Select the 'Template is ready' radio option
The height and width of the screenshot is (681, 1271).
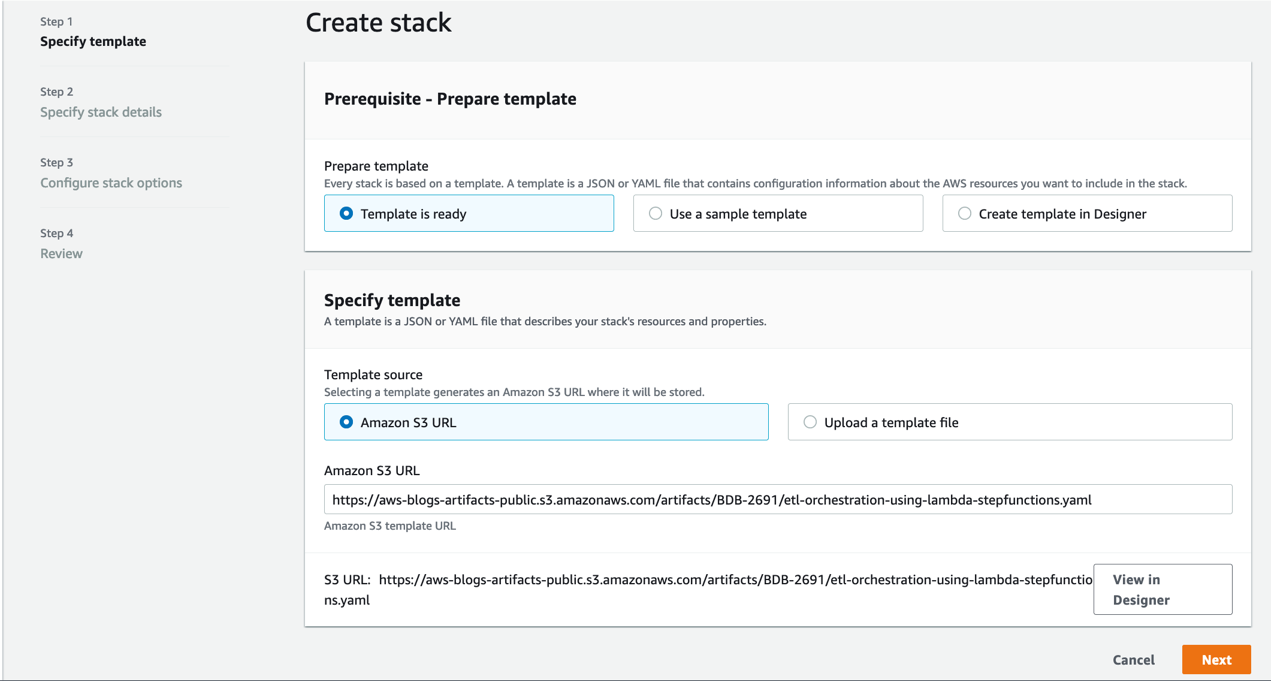pos(346,214)
